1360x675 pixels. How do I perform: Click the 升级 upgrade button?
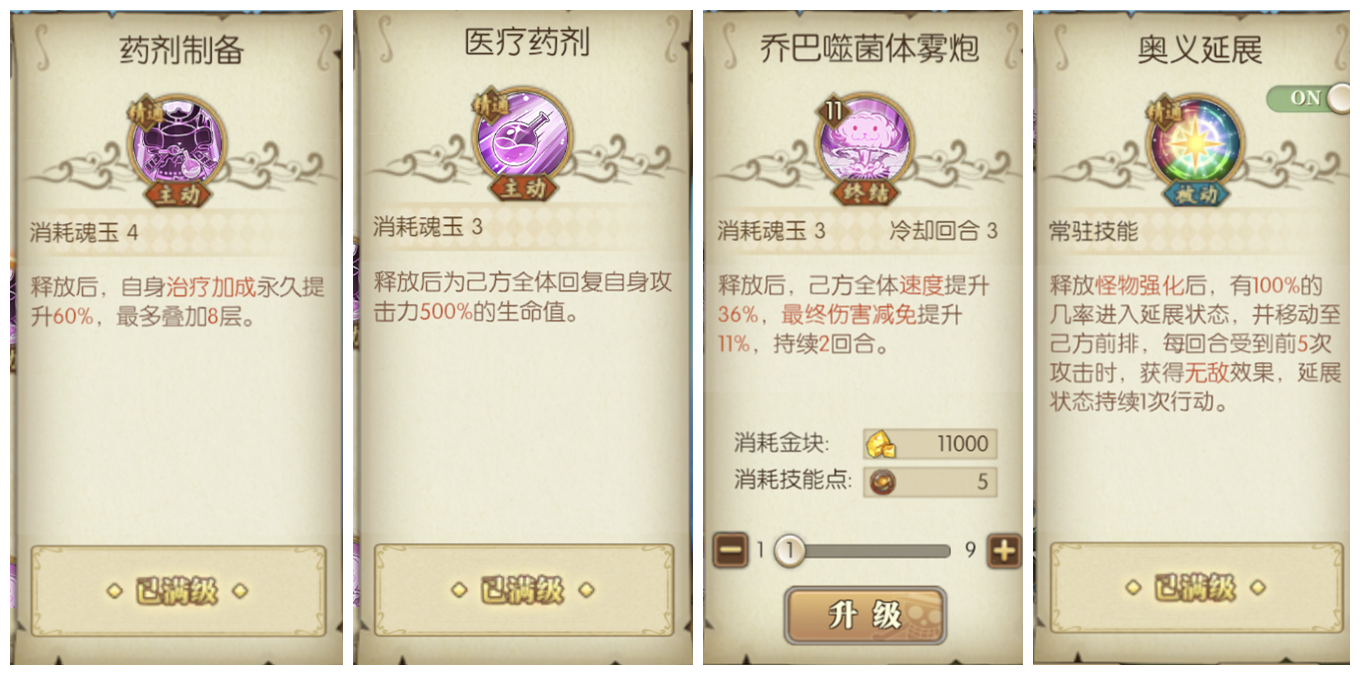pos(865,615)
